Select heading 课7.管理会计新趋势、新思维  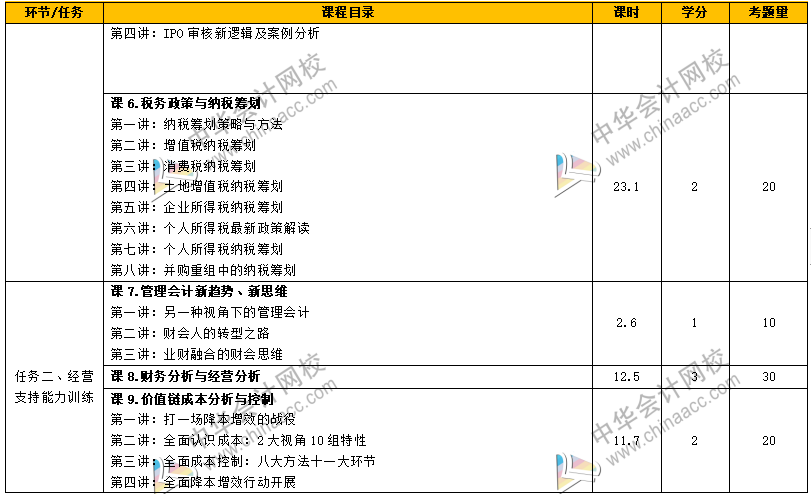(x=199, y=291)
